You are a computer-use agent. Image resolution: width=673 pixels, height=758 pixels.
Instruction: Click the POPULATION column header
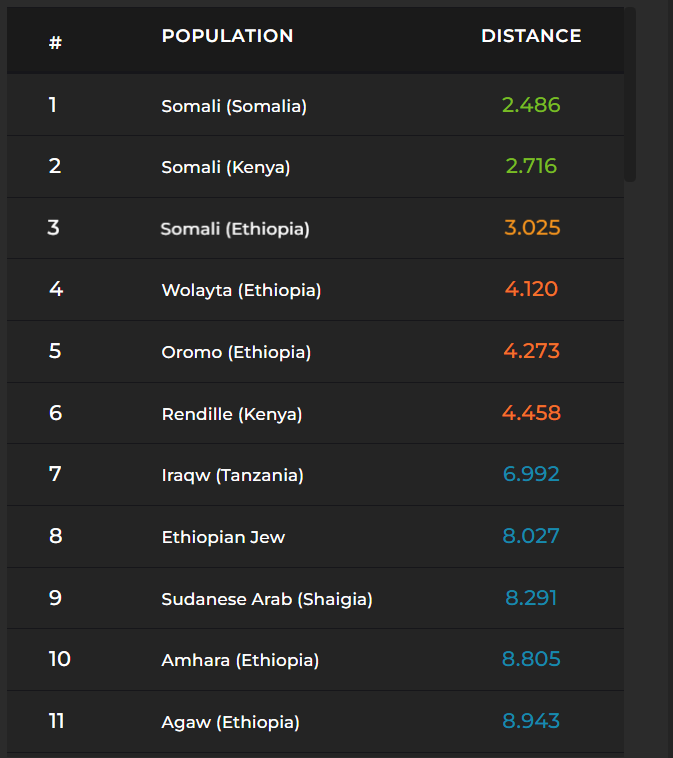pyautogui.click(x=227, y=36)
